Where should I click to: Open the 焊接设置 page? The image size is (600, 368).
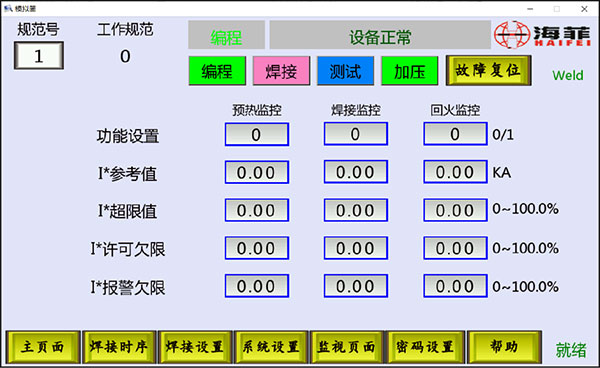[195, 347]
